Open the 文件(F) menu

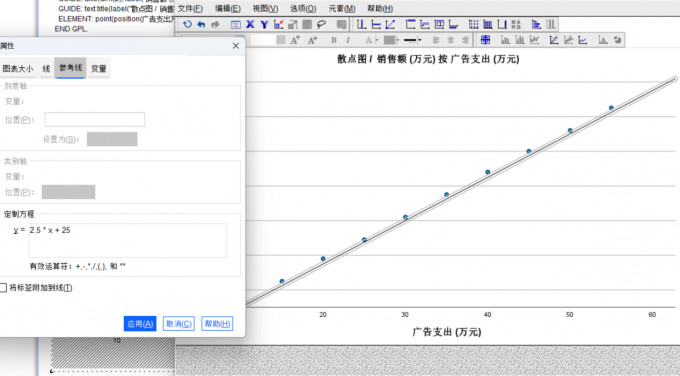click(190, 8)
